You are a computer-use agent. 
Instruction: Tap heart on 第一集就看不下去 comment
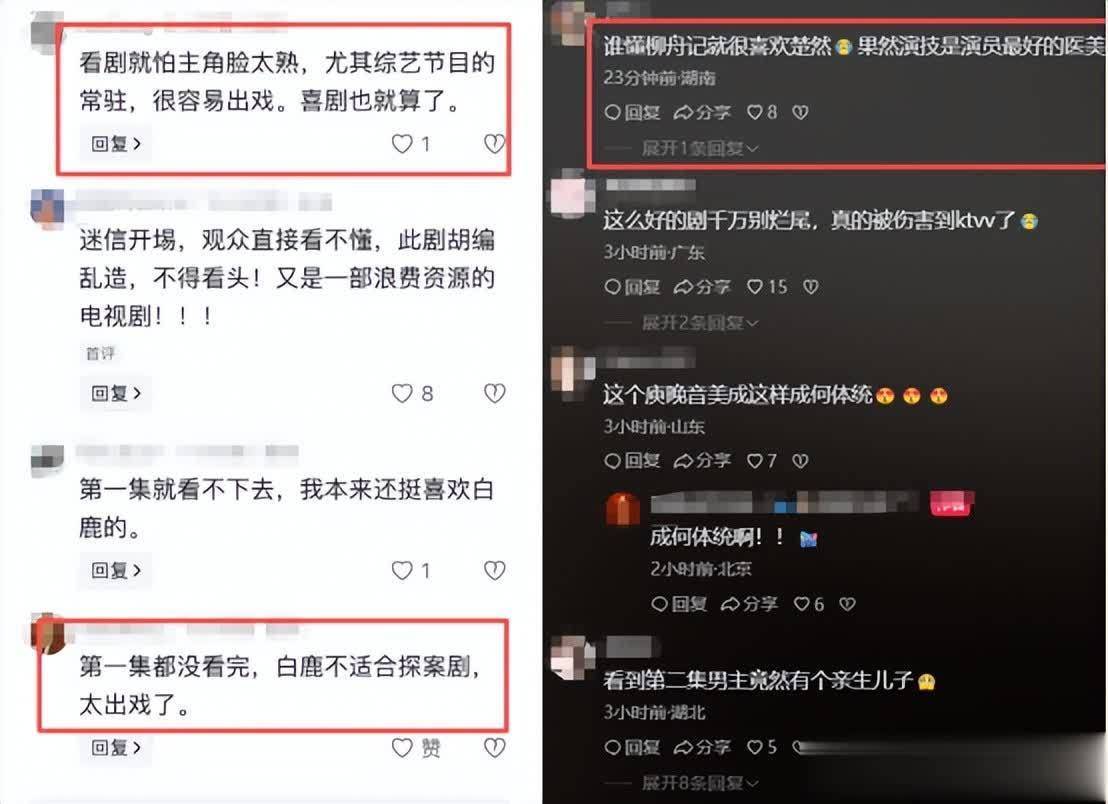[401, 571]
